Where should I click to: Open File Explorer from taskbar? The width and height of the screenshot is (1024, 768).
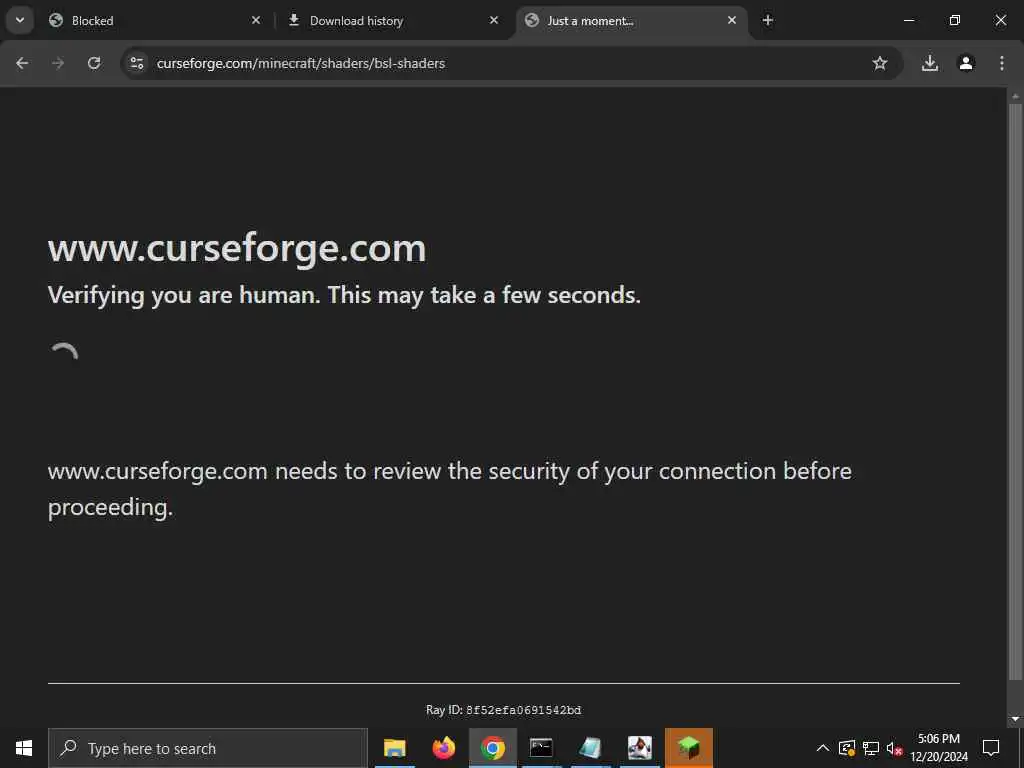[x=394, y=748]
